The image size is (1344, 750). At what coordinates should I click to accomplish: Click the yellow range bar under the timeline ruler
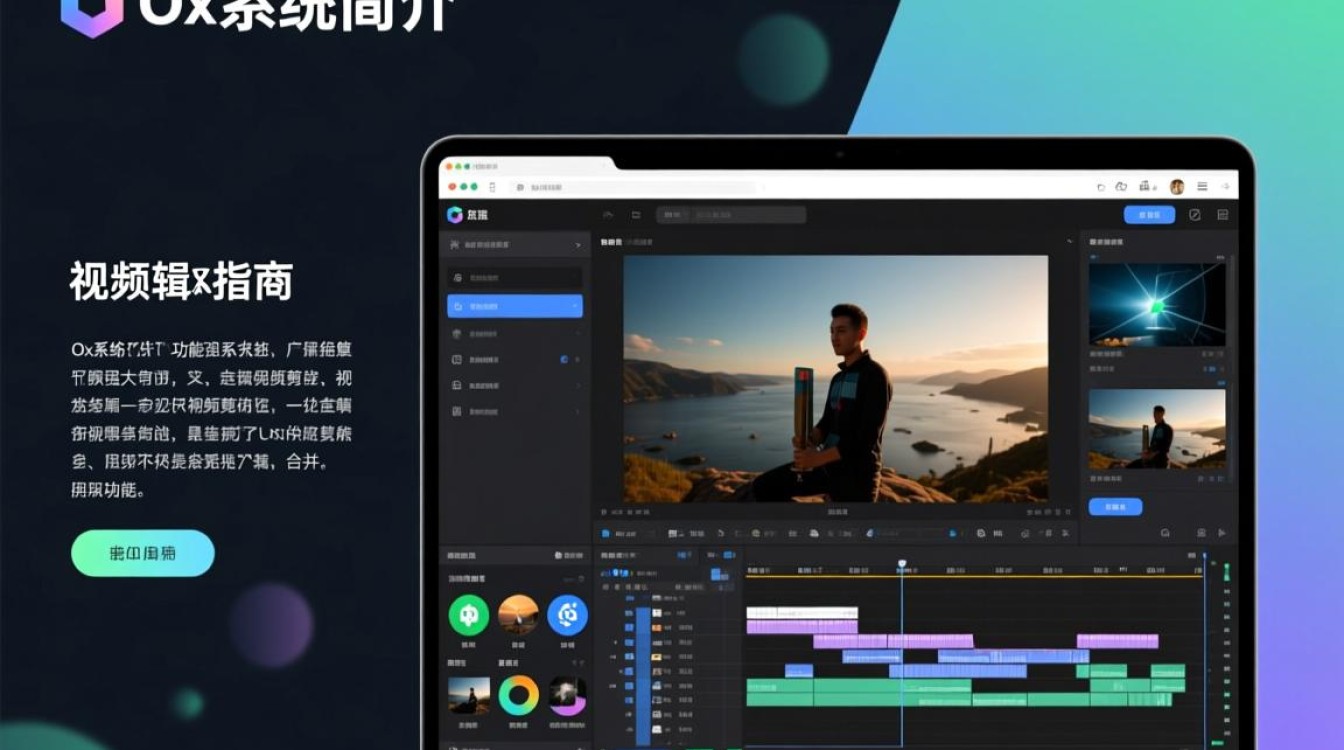973,576
